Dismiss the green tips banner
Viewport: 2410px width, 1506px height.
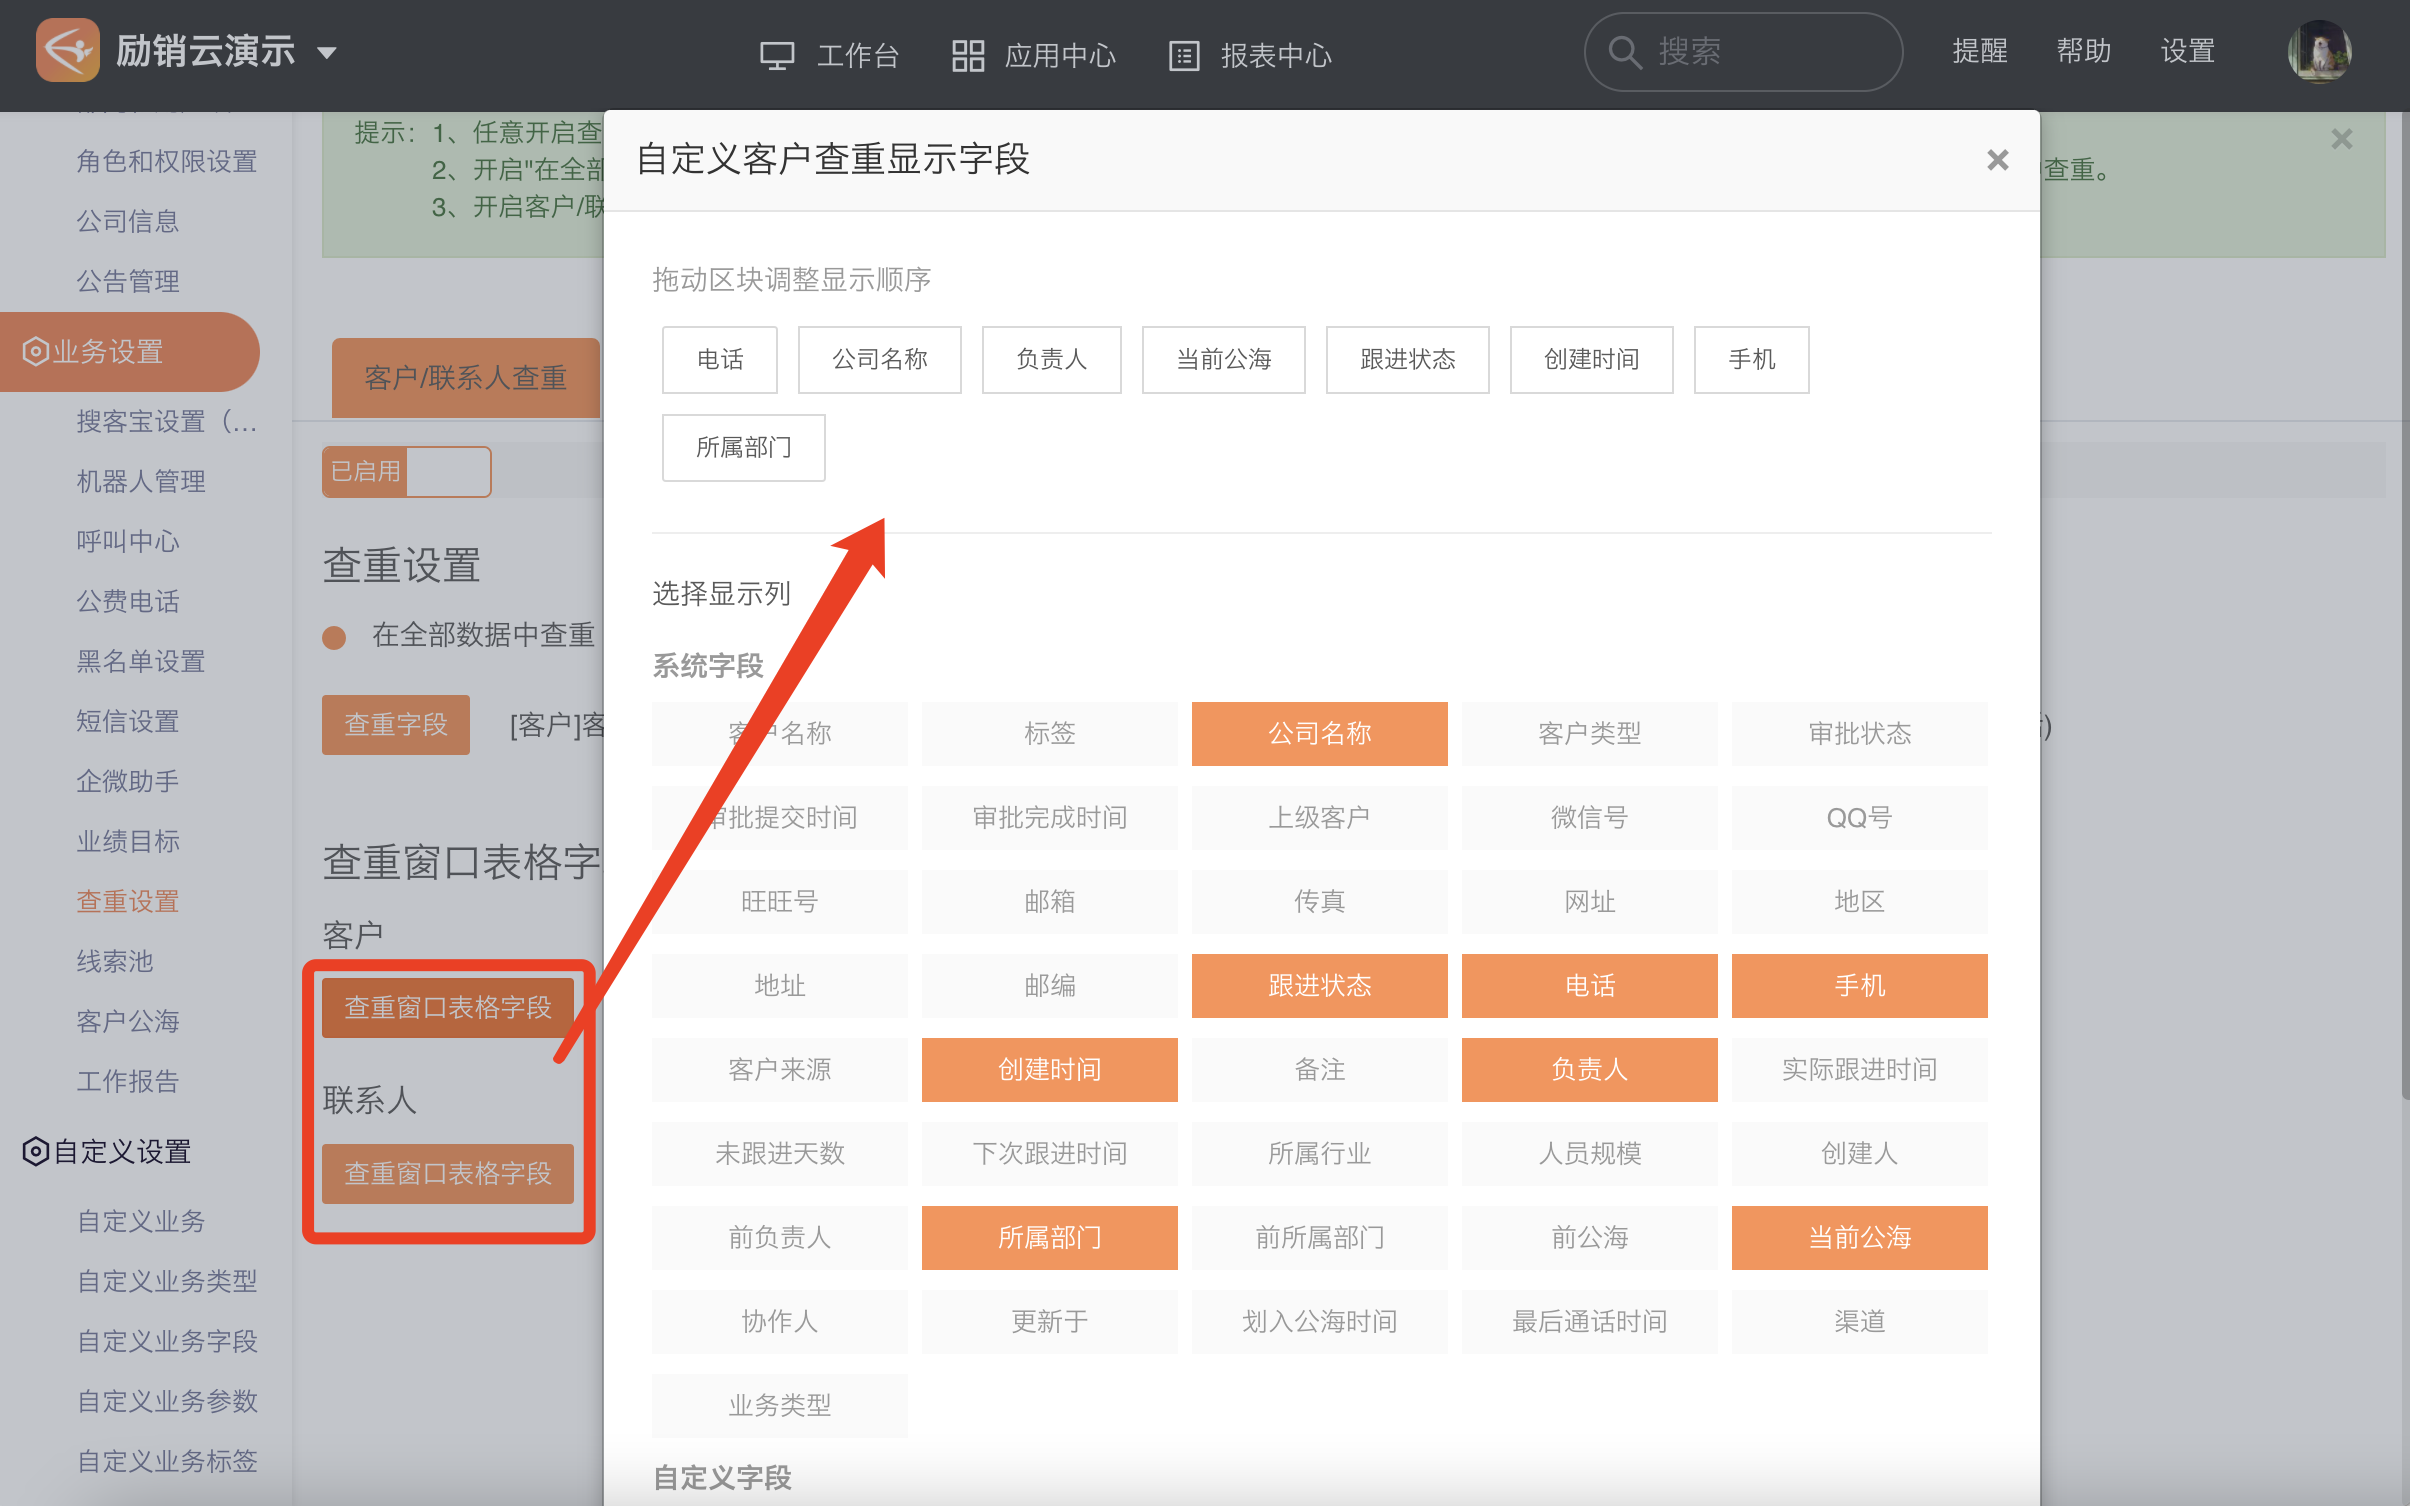[2341, 139]
